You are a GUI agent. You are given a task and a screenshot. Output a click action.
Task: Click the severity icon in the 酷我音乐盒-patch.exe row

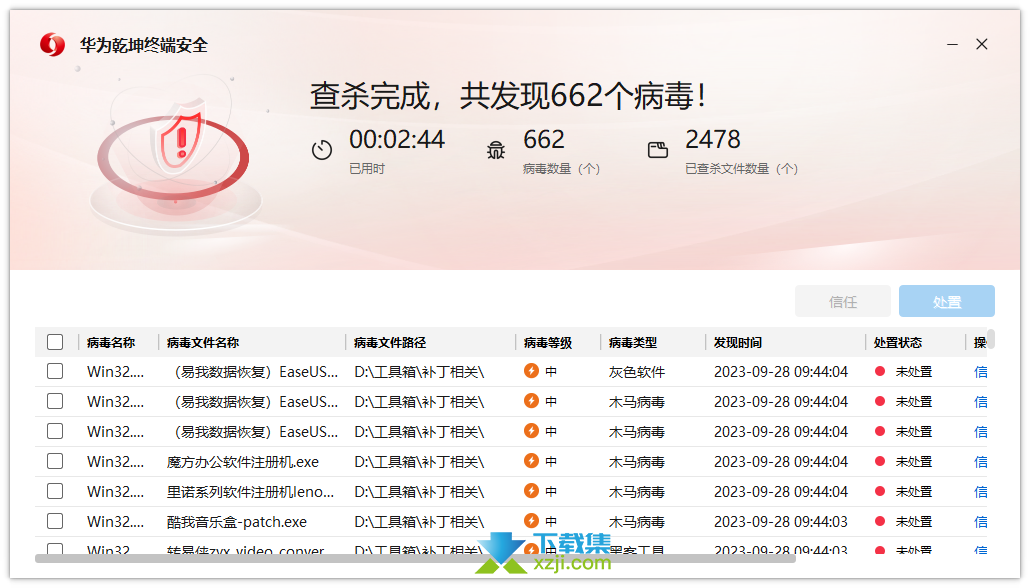tap(531, 521)
